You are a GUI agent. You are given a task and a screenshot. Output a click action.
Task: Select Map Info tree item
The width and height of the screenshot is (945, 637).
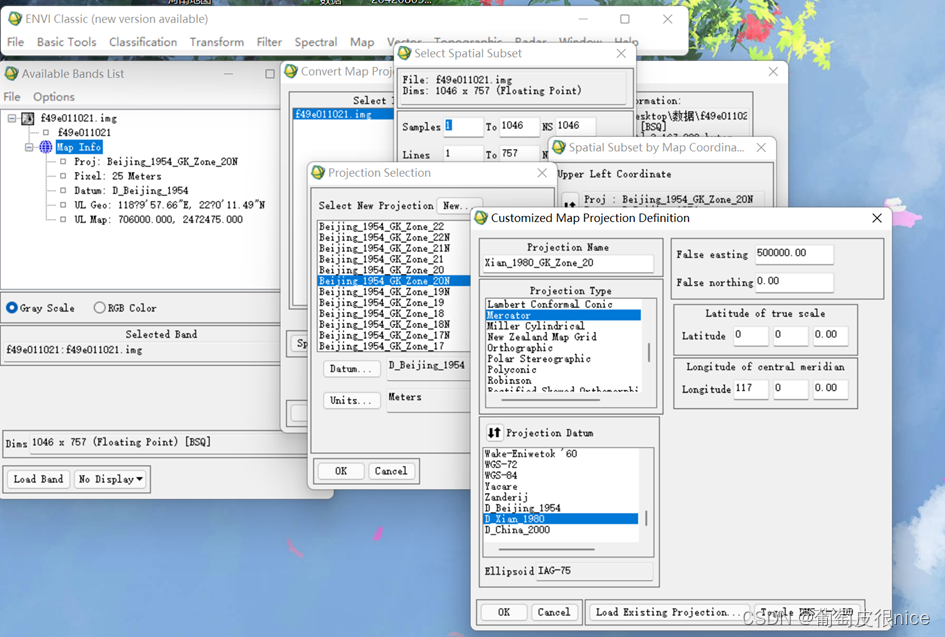click(x=79, y=147)
